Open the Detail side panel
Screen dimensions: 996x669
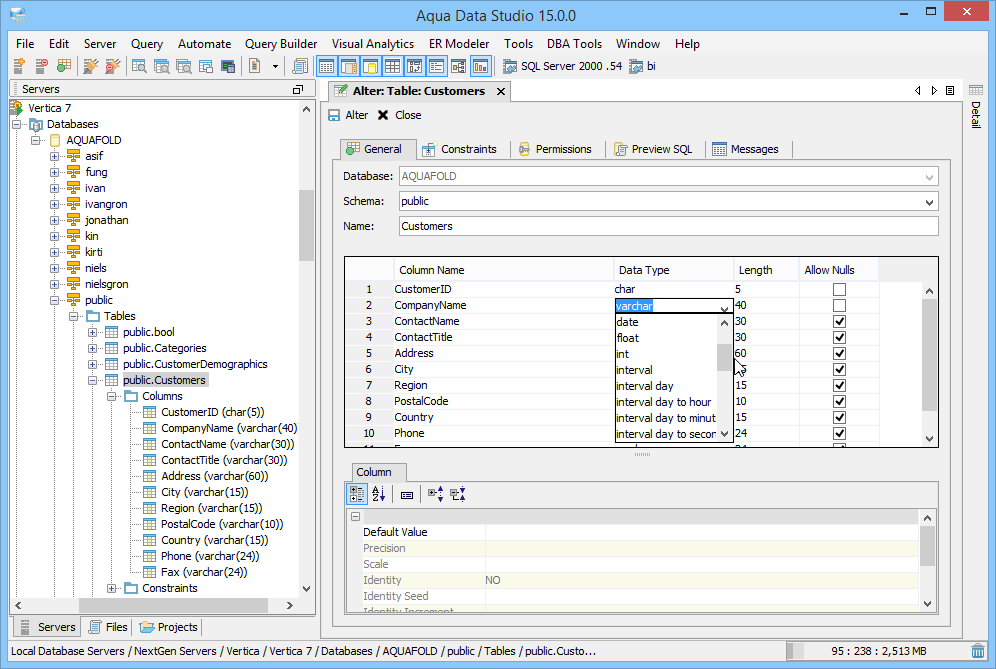pos(976,106)
